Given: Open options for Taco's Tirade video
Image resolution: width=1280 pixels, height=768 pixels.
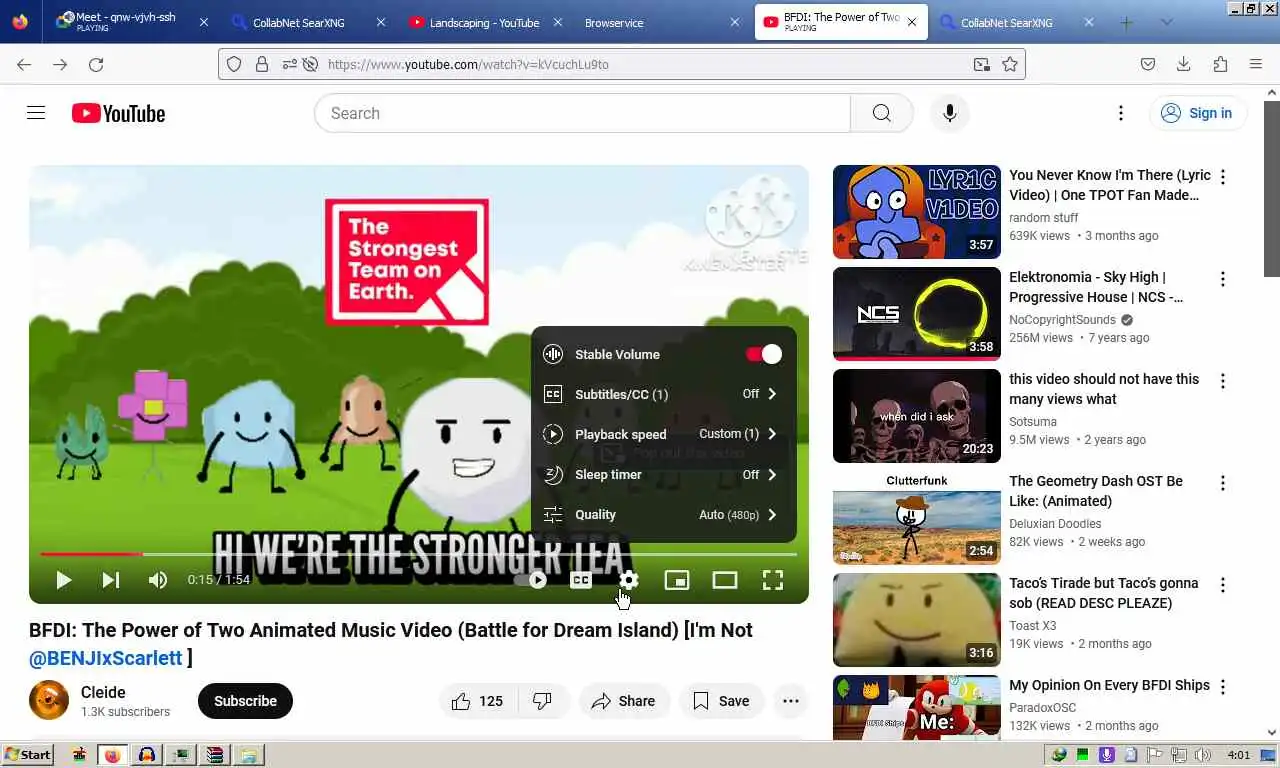Looking at the screenshot, I should coord(1222,585).
